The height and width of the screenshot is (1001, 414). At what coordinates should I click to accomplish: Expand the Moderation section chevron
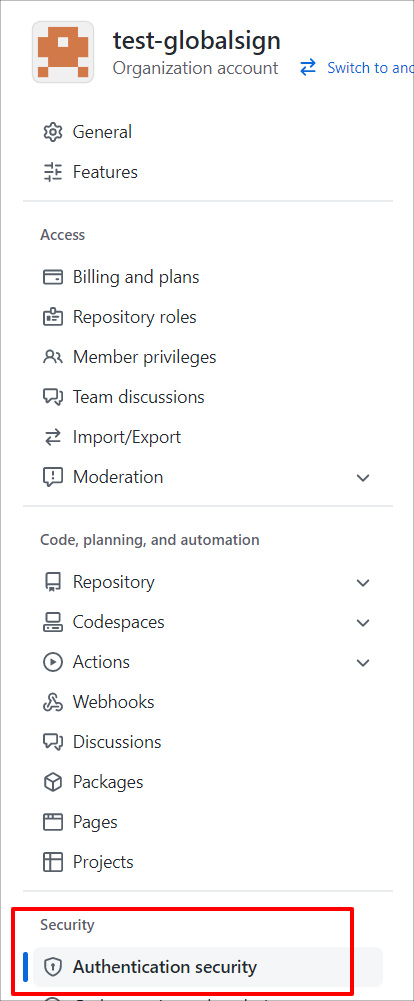click(363, 478)
